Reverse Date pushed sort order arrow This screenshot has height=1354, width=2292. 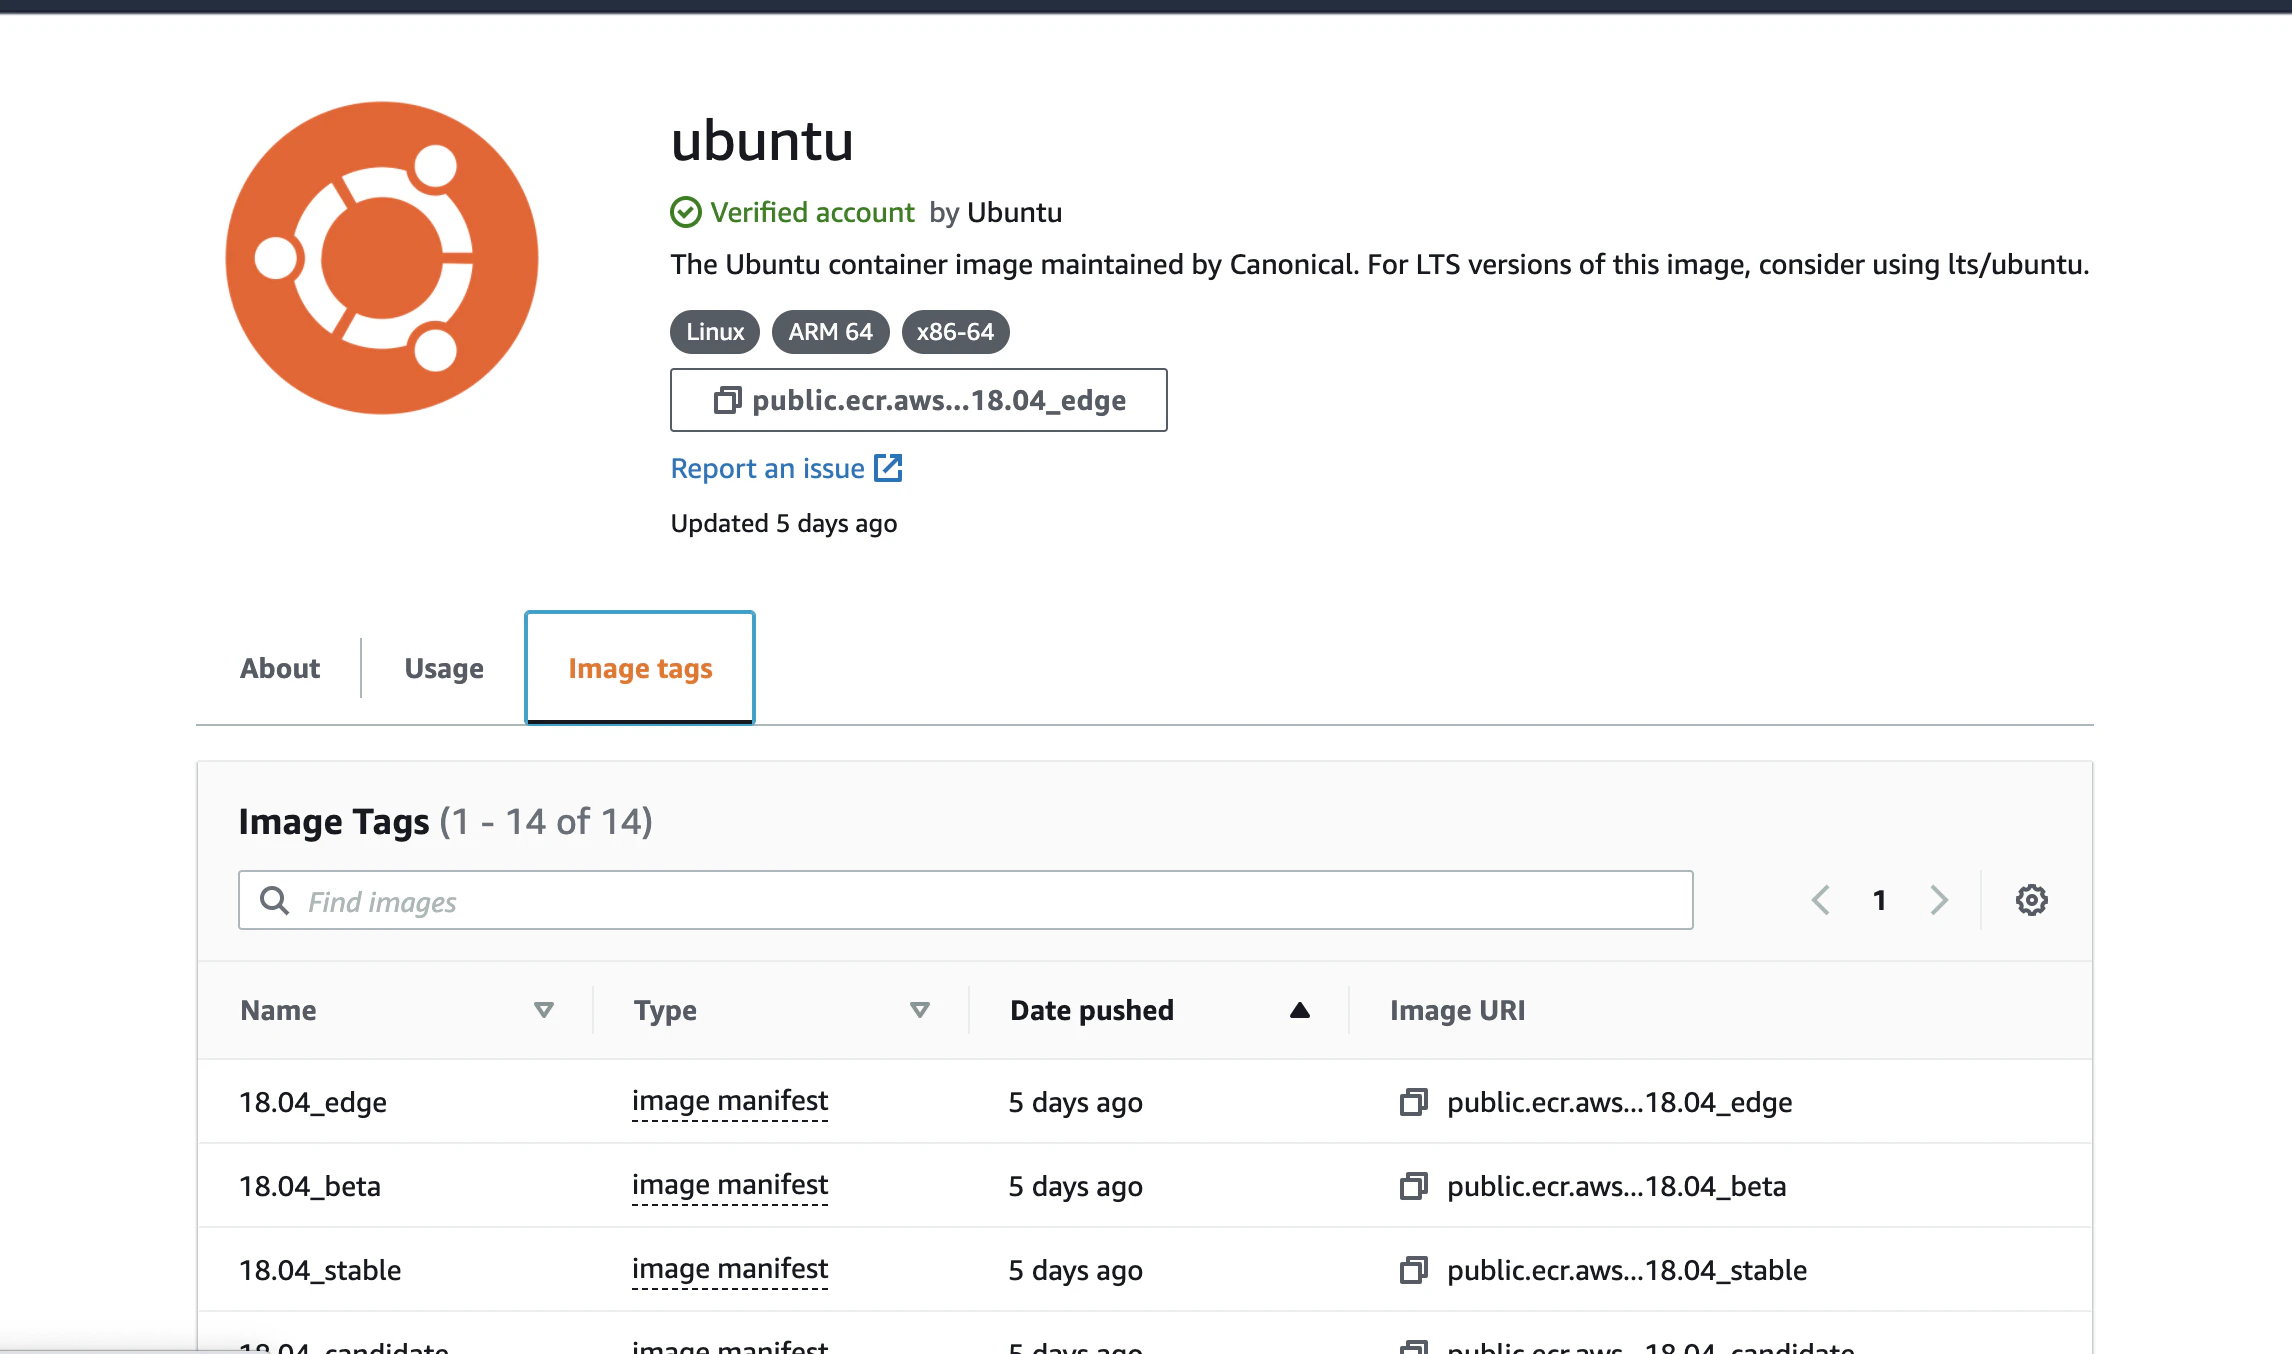tap(1300, 1010)
